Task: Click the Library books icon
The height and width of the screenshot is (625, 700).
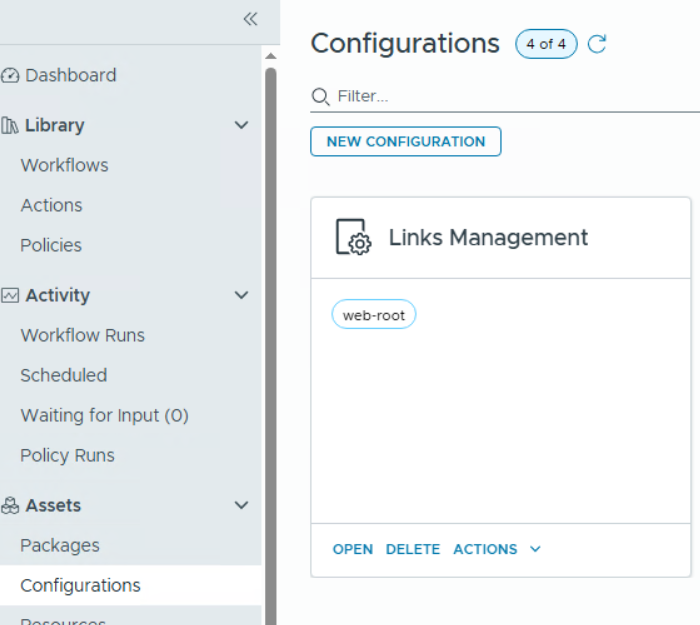Action: tap(11, 125)
